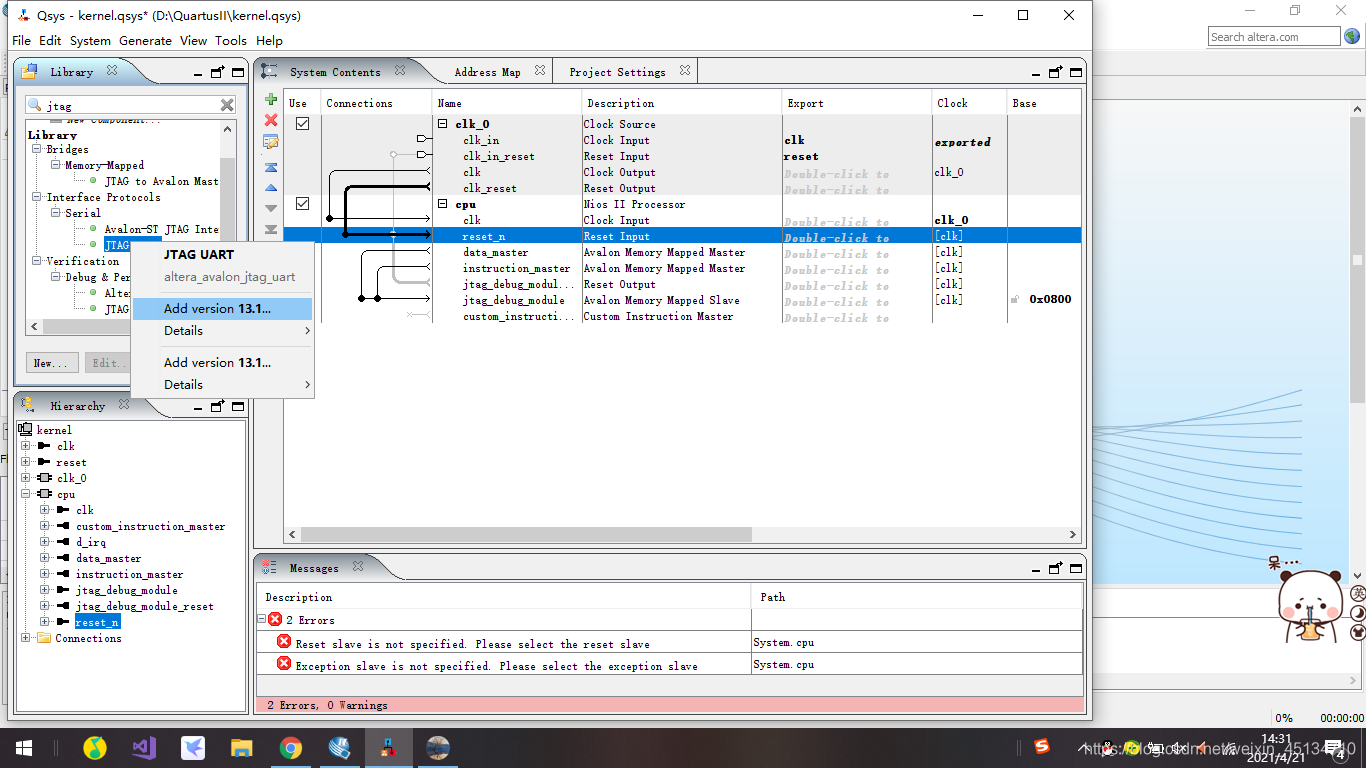Click the Windows Start button
Screen dimensions: 1366x768
click(24, 748)
